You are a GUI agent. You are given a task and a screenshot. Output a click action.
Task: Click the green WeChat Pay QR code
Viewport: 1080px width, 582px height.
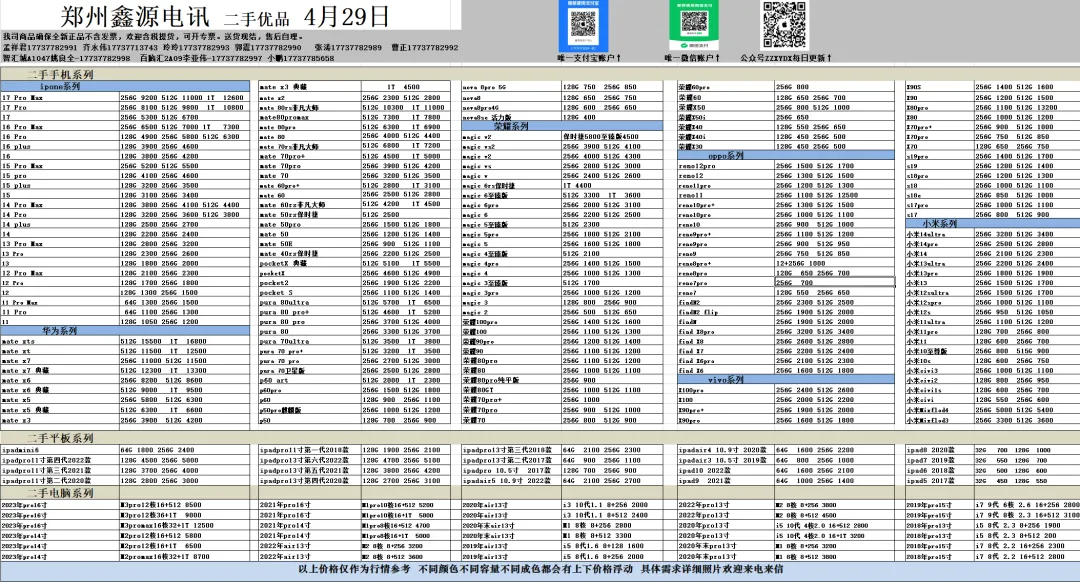pos(694,25)
